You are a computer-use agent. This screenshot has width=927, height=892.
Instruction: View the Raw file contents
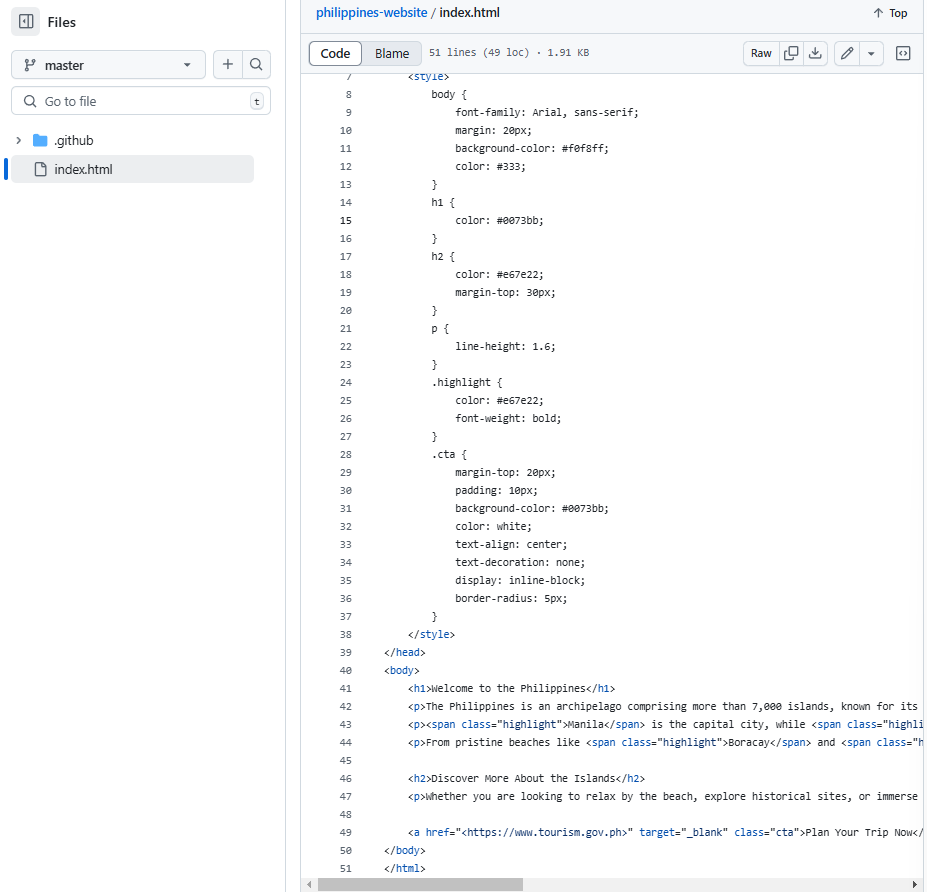760,53
